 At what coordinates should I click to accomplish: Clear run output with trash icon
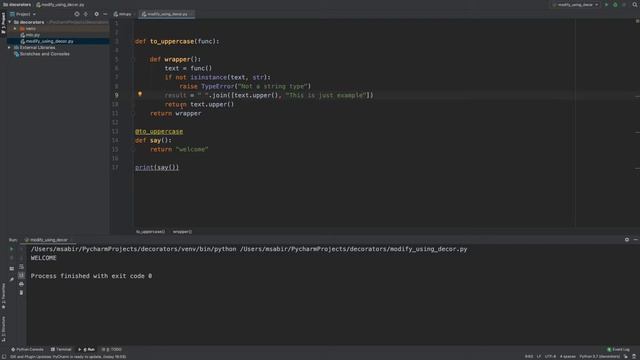(21, 293)
